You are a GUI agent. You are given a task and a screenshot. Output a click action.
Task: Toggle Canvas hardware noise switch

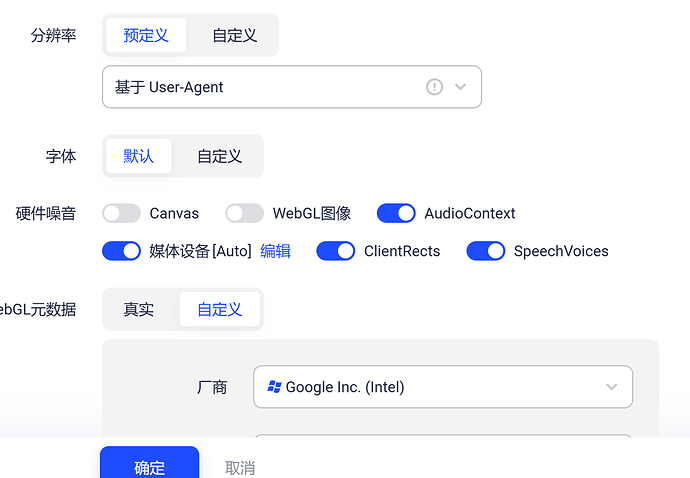[x=121, y=213]
